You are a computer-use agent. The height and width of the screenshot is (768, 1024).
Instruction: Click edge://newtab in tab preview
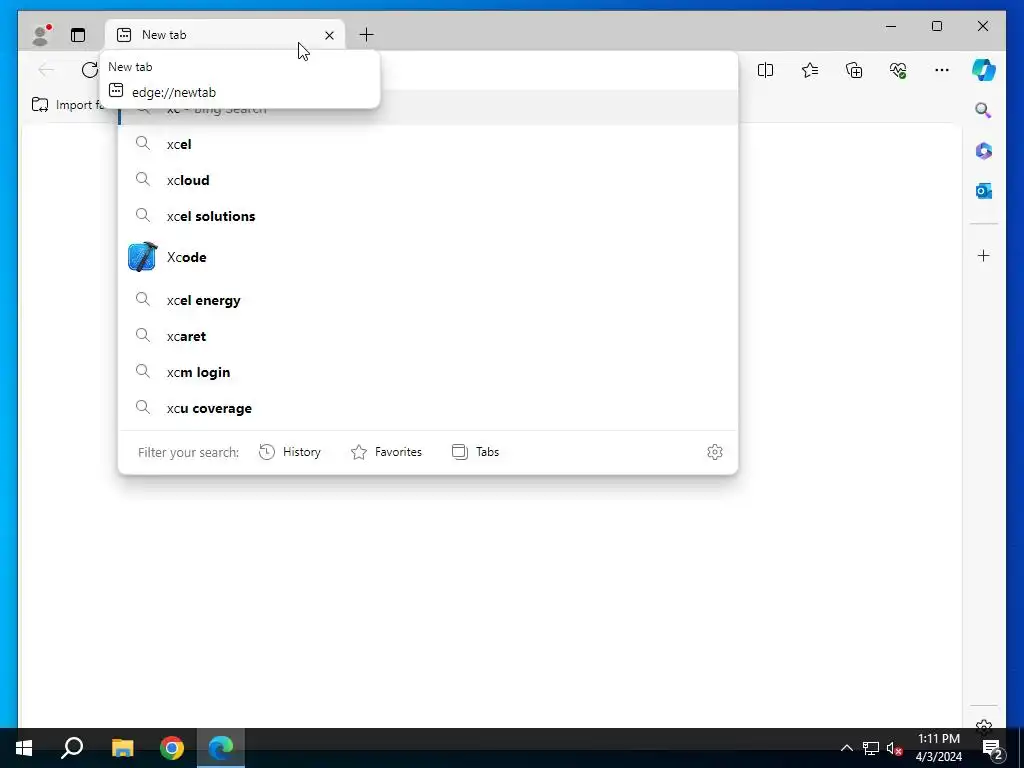[174, 92]
